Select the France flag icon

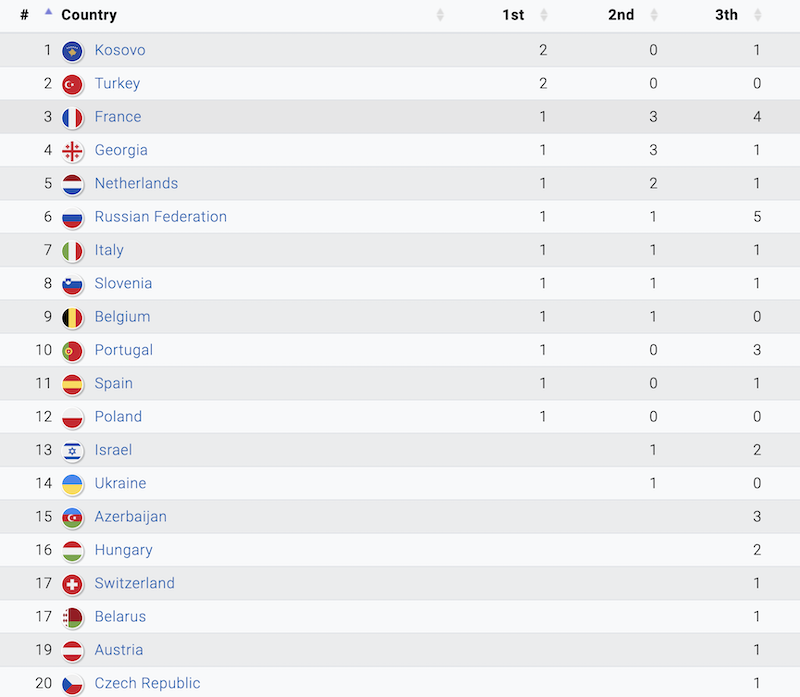click(x=72, y=117)
